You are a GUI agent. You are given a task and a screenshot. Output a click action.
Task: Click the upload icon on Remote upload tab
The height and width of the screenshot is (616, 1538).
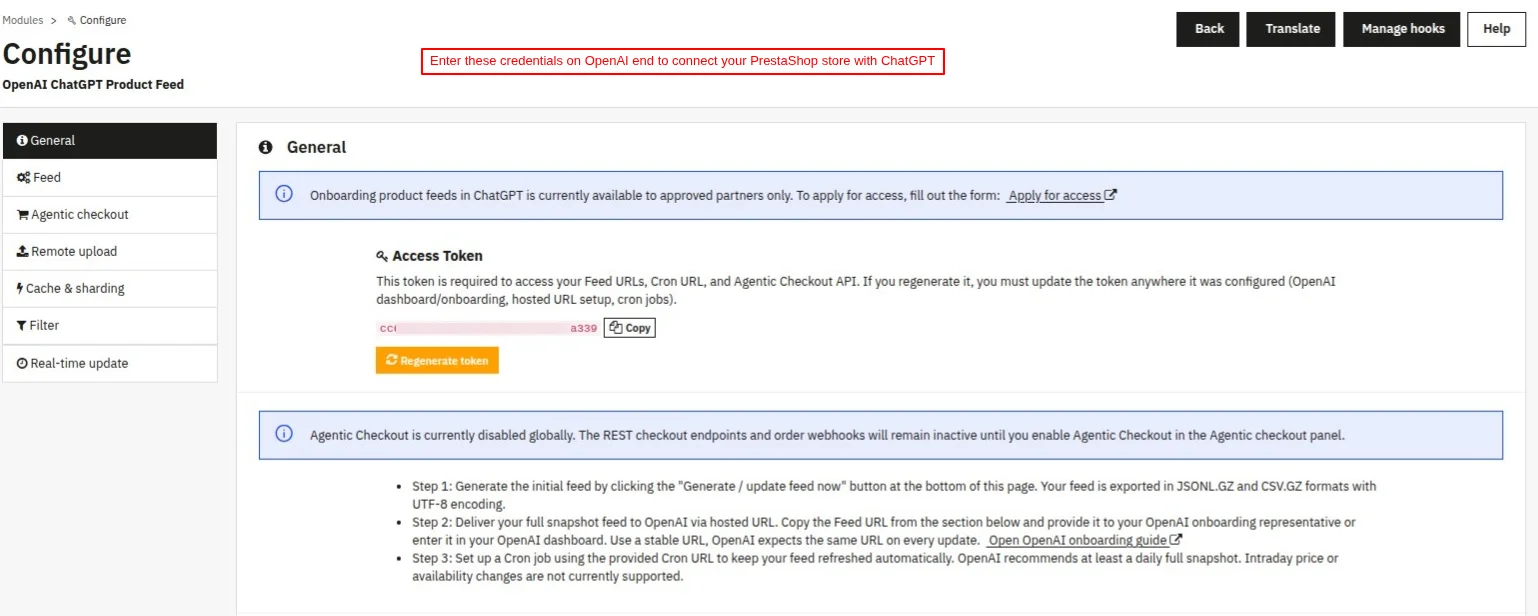tap(23, 252)
